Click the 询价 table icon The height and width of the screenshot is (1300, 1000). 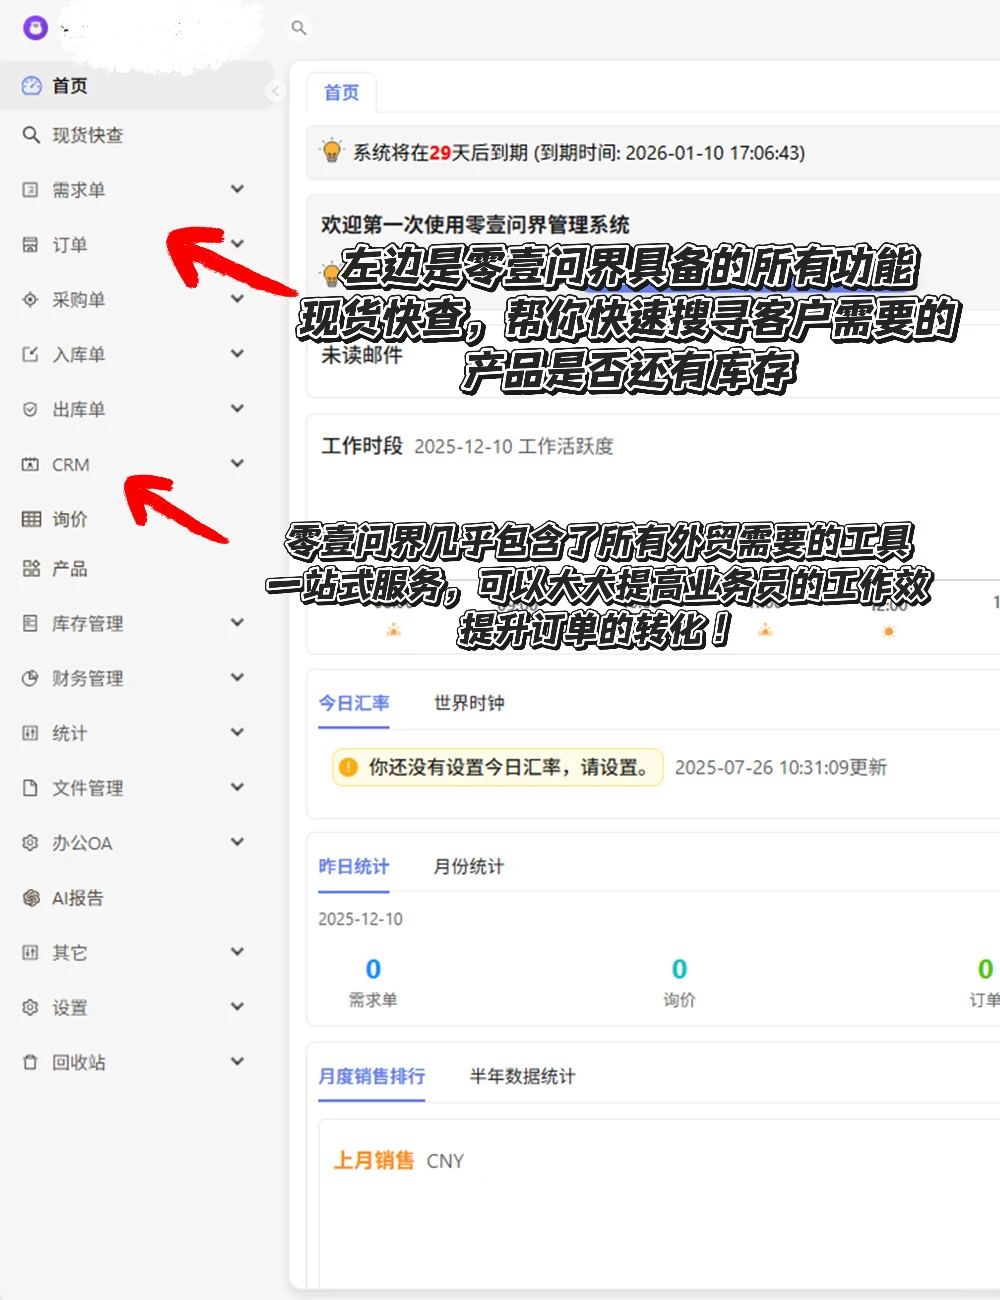click(x=32, y=519)
